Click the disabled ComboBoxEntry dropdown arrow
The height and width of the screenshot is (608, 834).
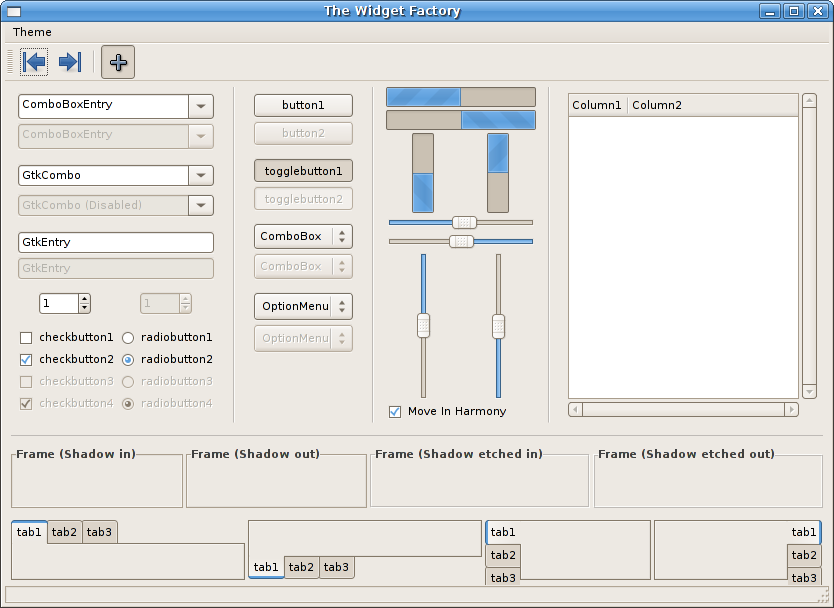(201, 136)
